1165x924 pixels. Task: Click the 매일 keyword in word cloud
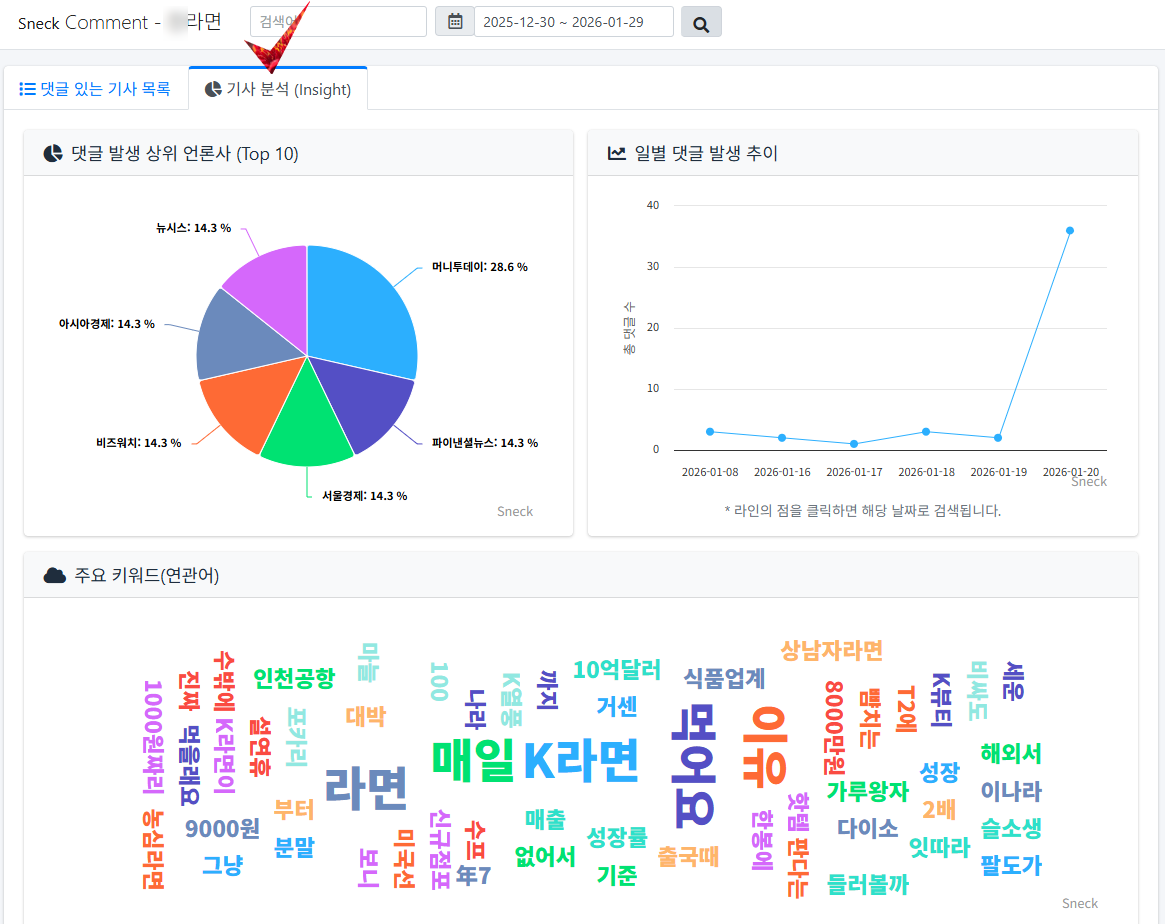[x=473, y=759]
